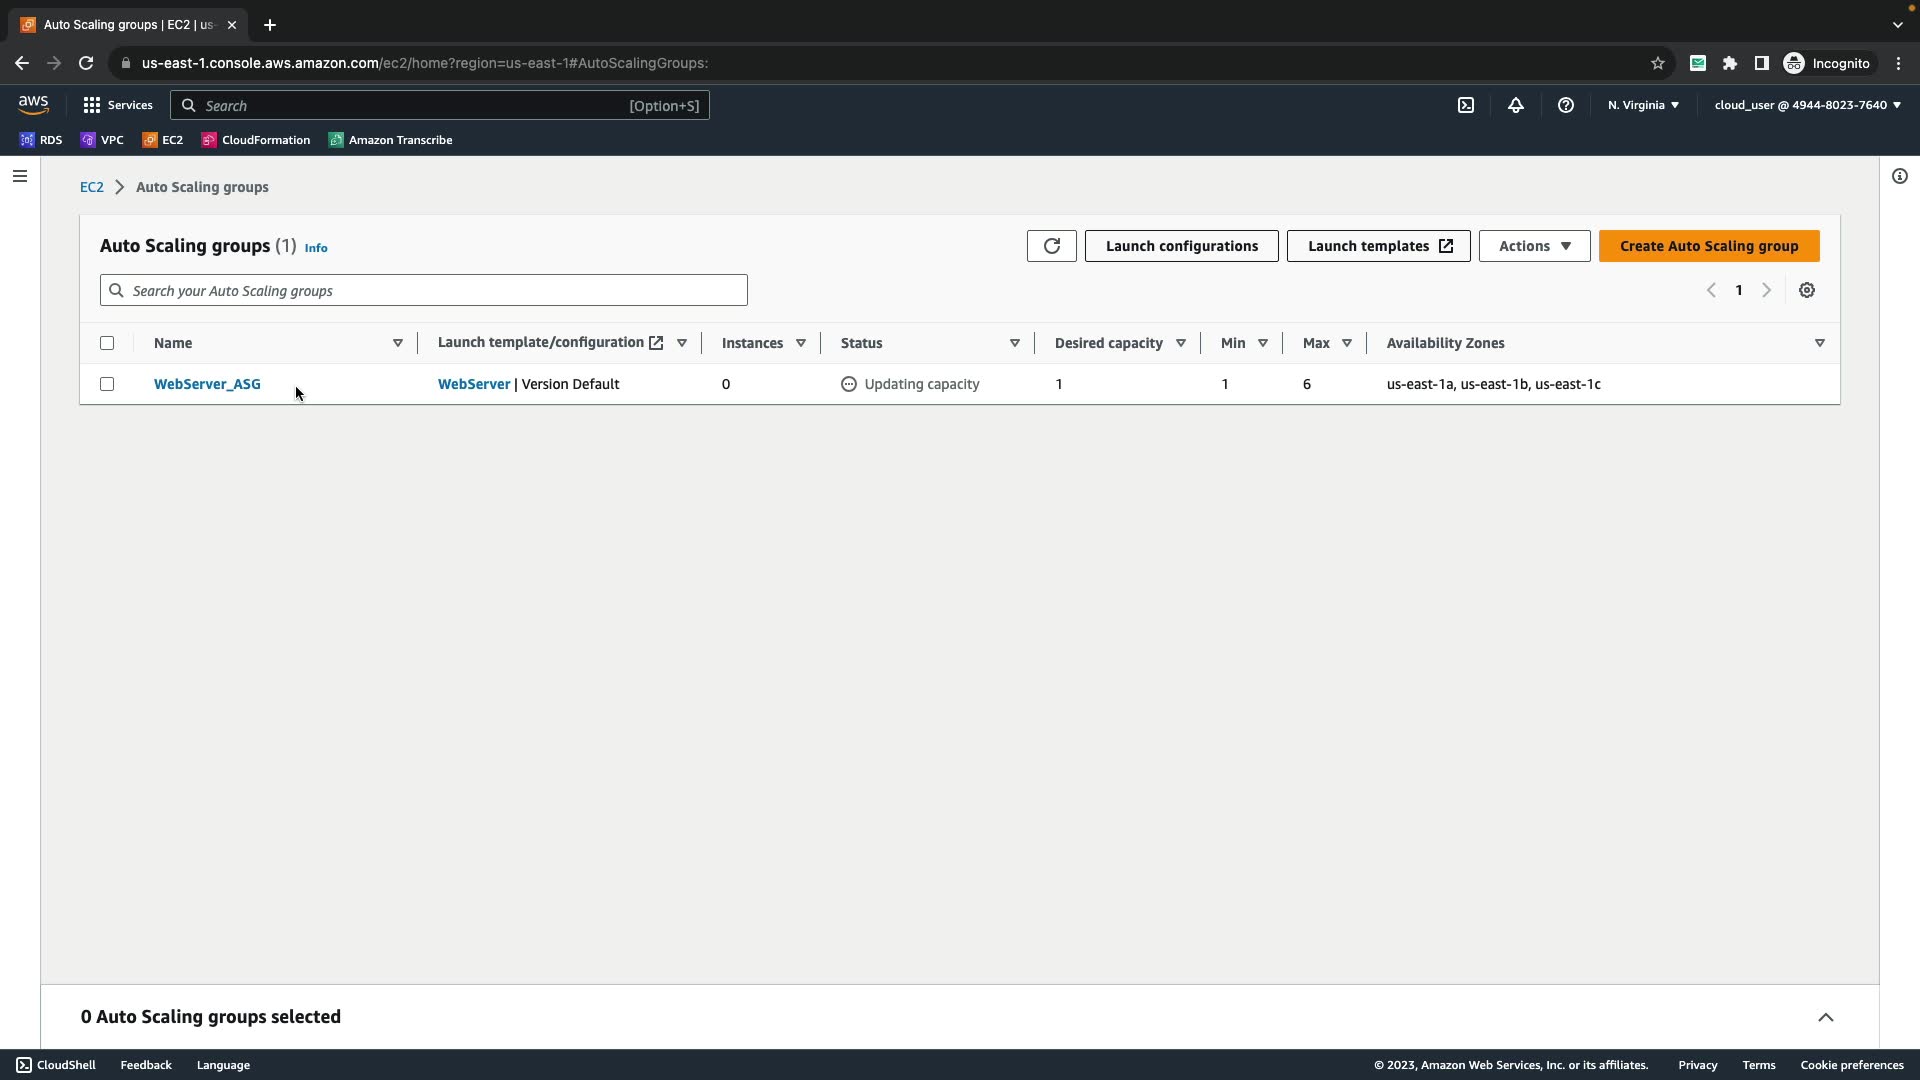Toggle the select all groups checkbox
This screenshot has width=1920, height=1080.
(x=107, y=343)
